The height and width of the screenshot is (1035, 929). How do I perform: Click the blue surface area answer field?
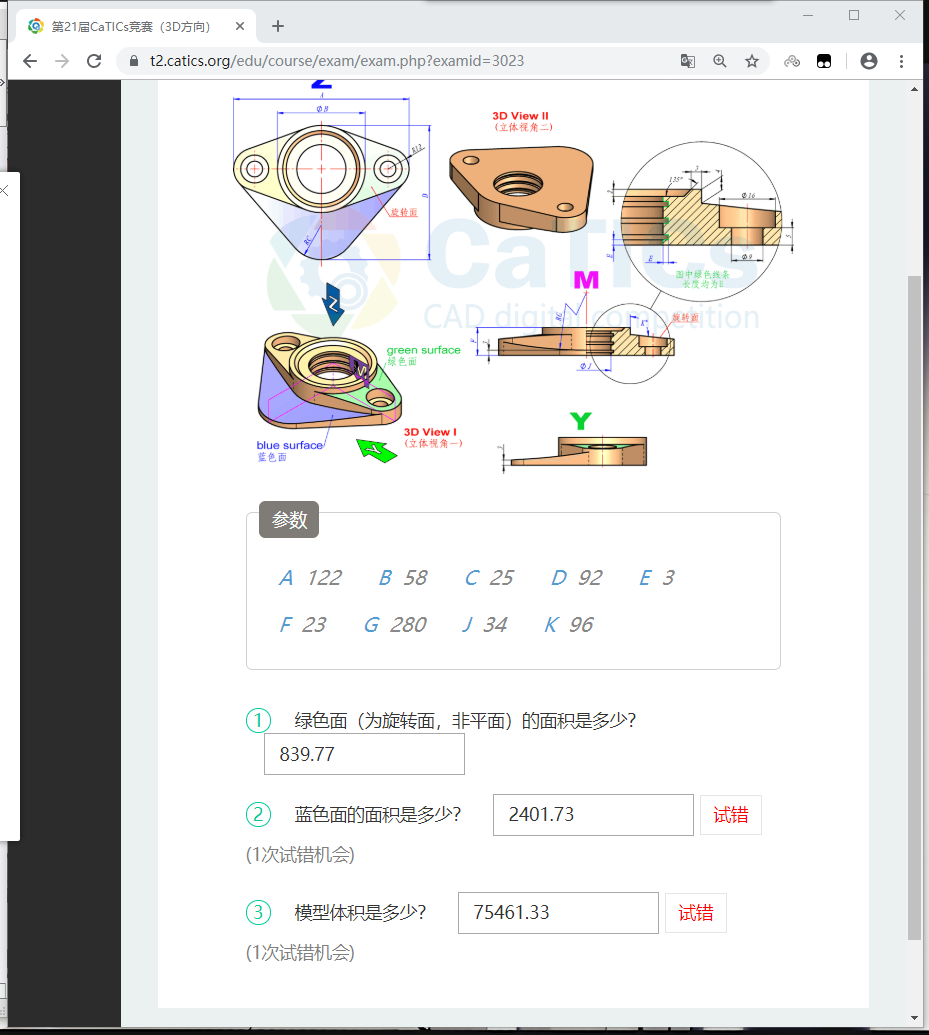(592, 815)
